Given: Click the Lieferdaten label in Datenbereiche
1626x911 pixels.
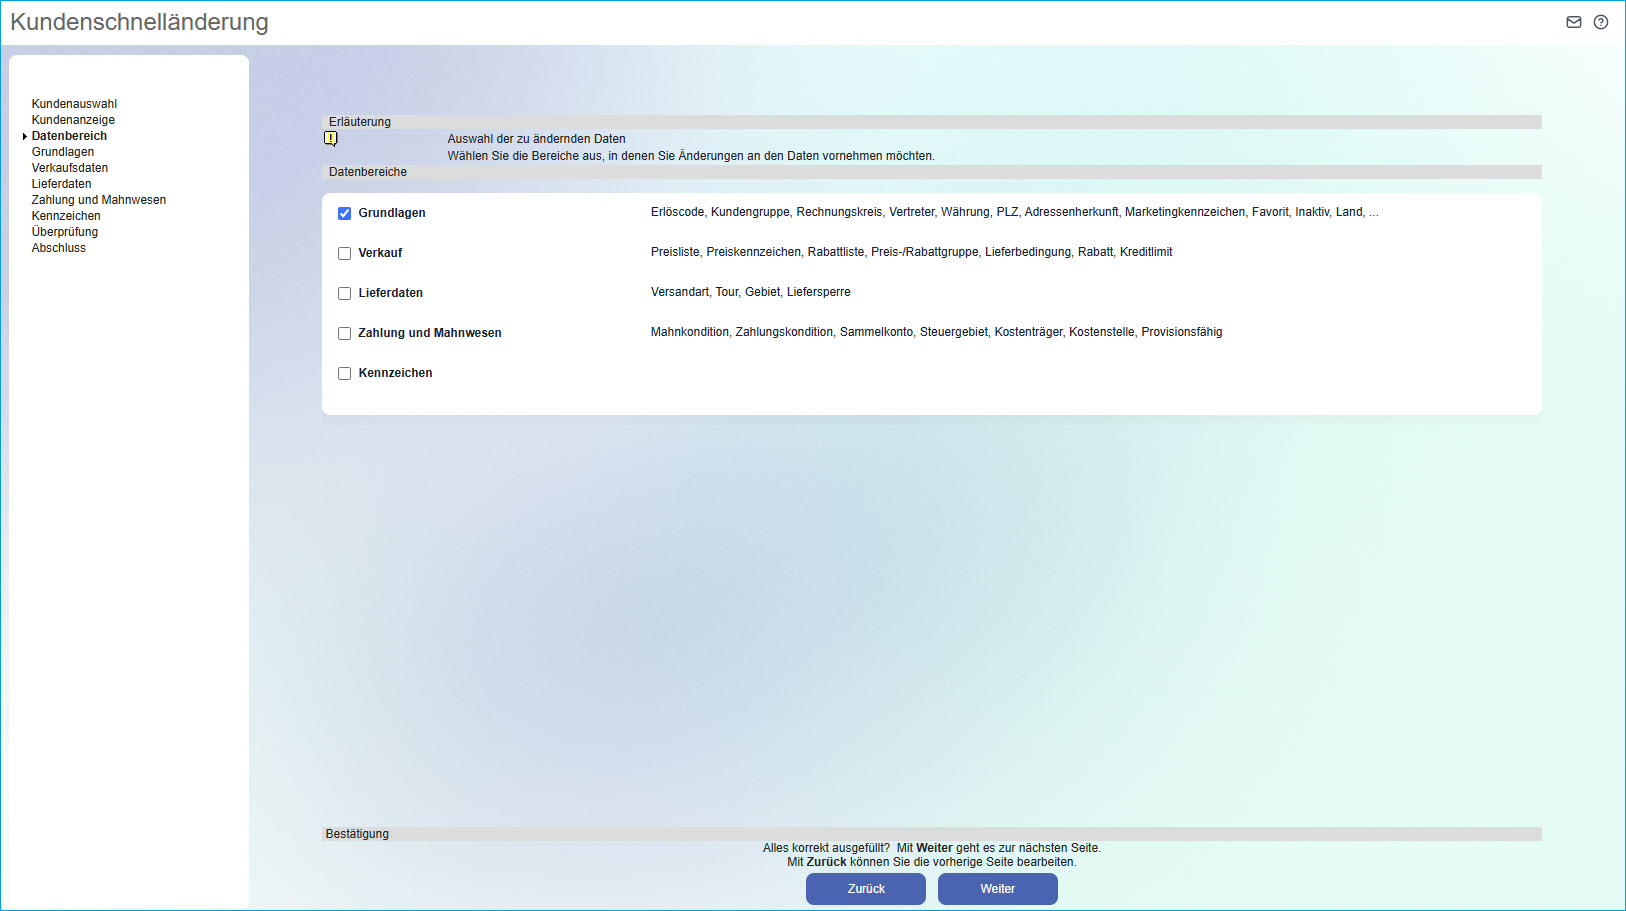Looking at the screenshot, I should coord(391,293).
